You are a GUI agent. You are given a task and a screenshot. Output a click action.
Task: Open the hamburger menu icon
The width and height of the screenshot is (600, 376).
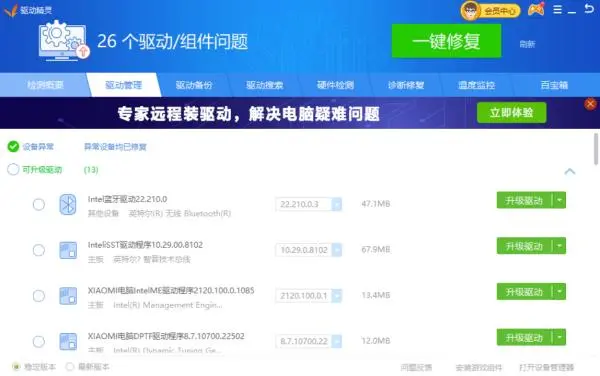558,10
